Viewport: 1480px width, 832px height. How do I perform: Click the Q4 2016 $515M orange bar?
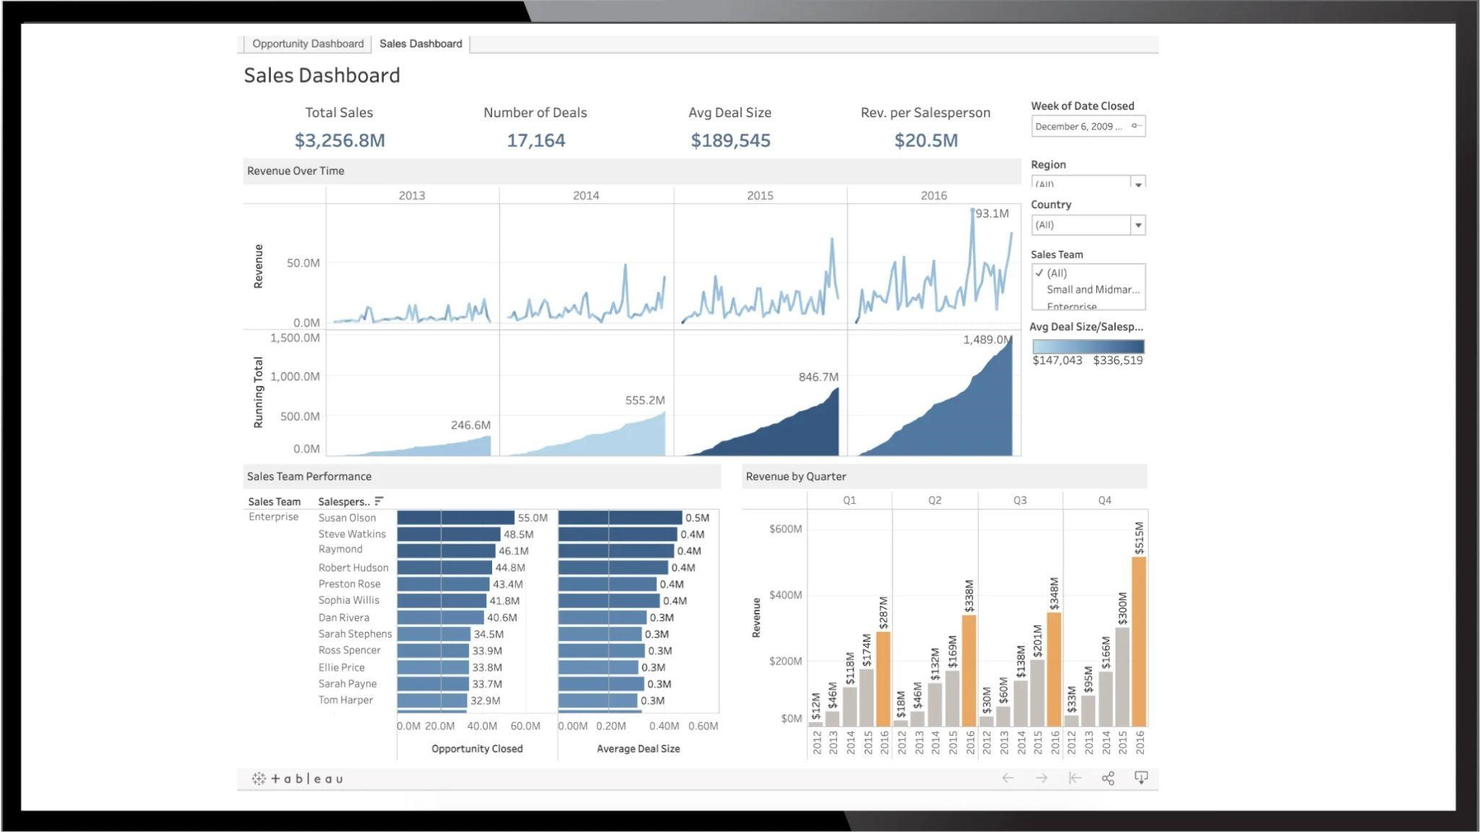coord(1139,641)
